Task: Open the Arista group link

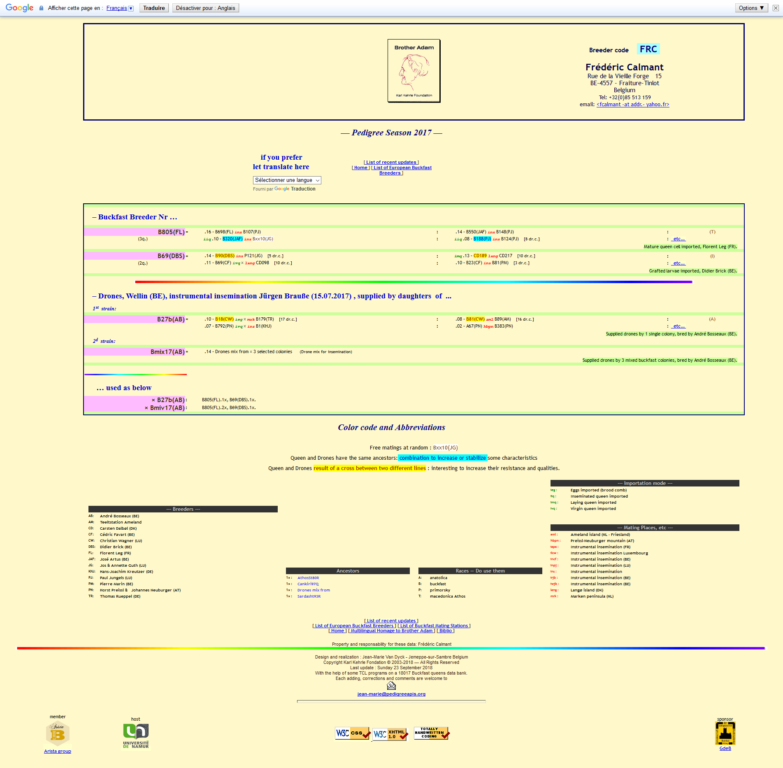Action: 57,751
